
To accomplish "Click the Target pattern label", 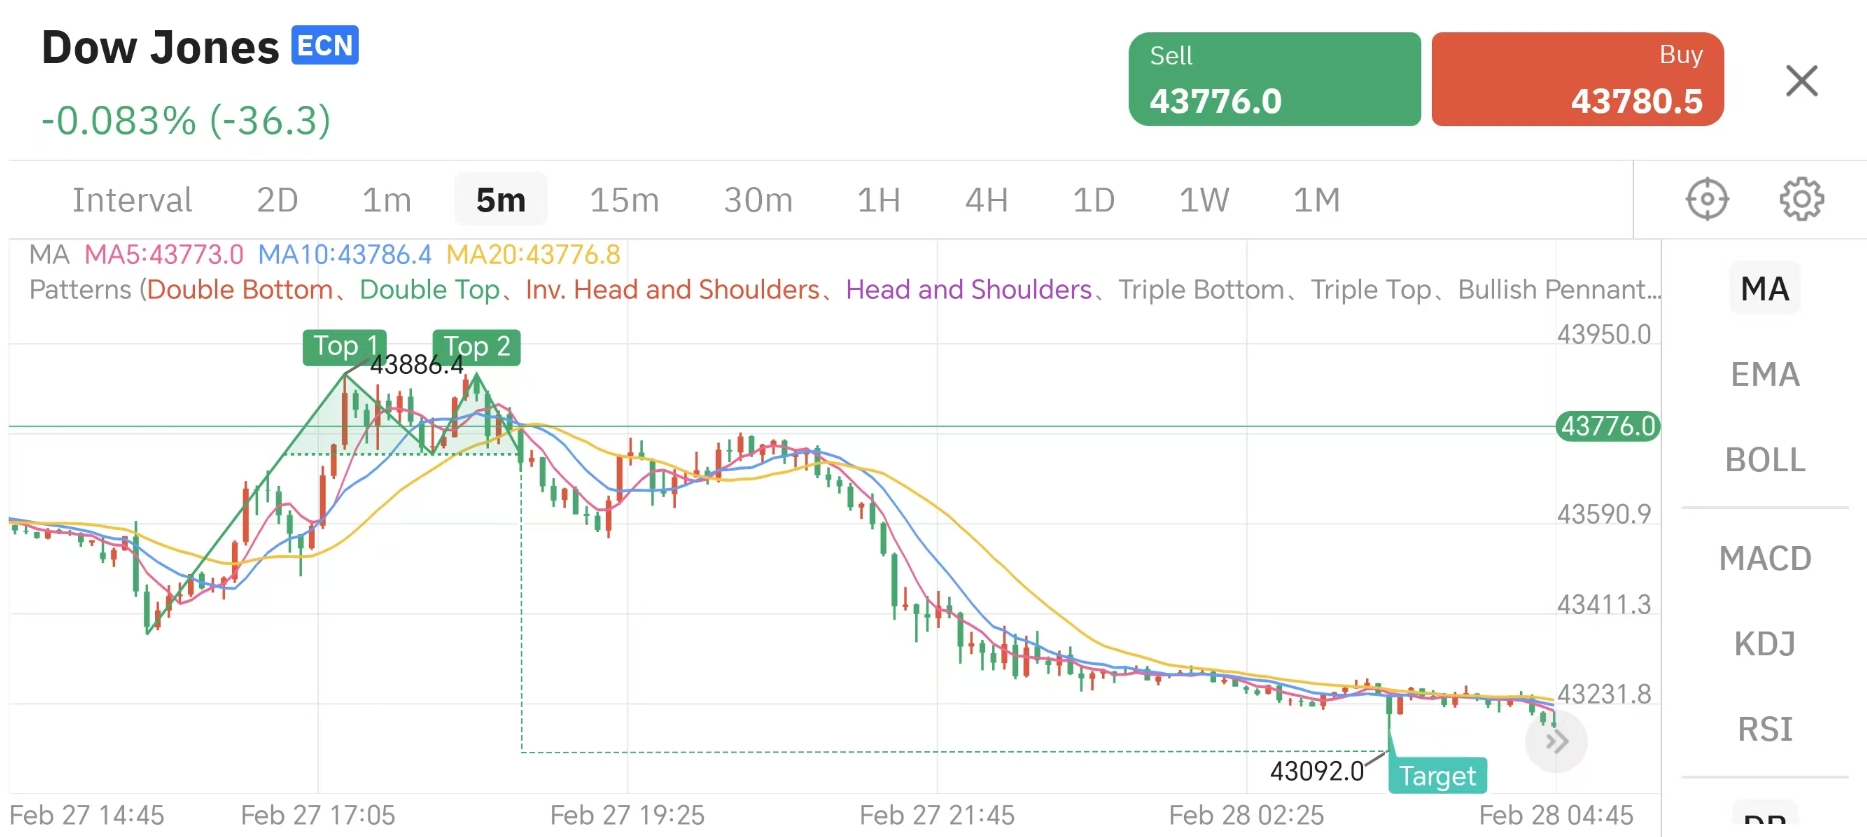I will click(1437, 776).
